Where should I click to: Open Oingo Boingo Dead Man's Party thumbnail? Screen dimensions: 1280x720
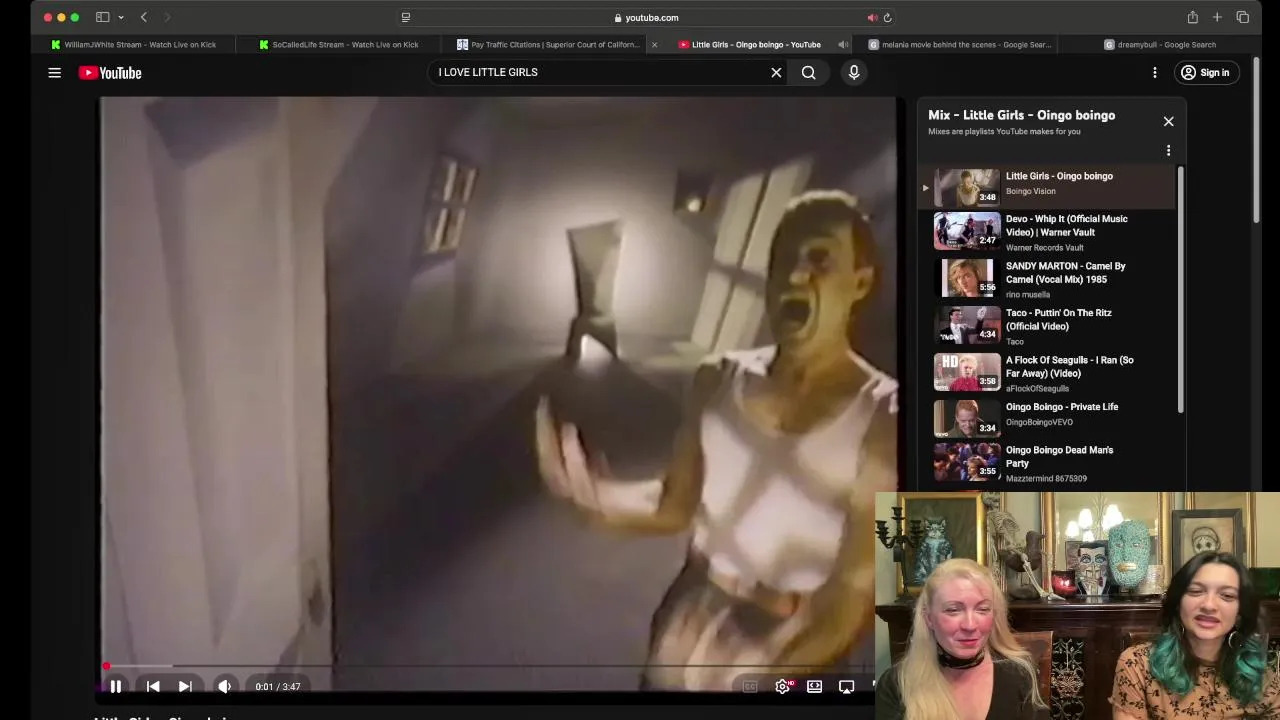[967, 462]
